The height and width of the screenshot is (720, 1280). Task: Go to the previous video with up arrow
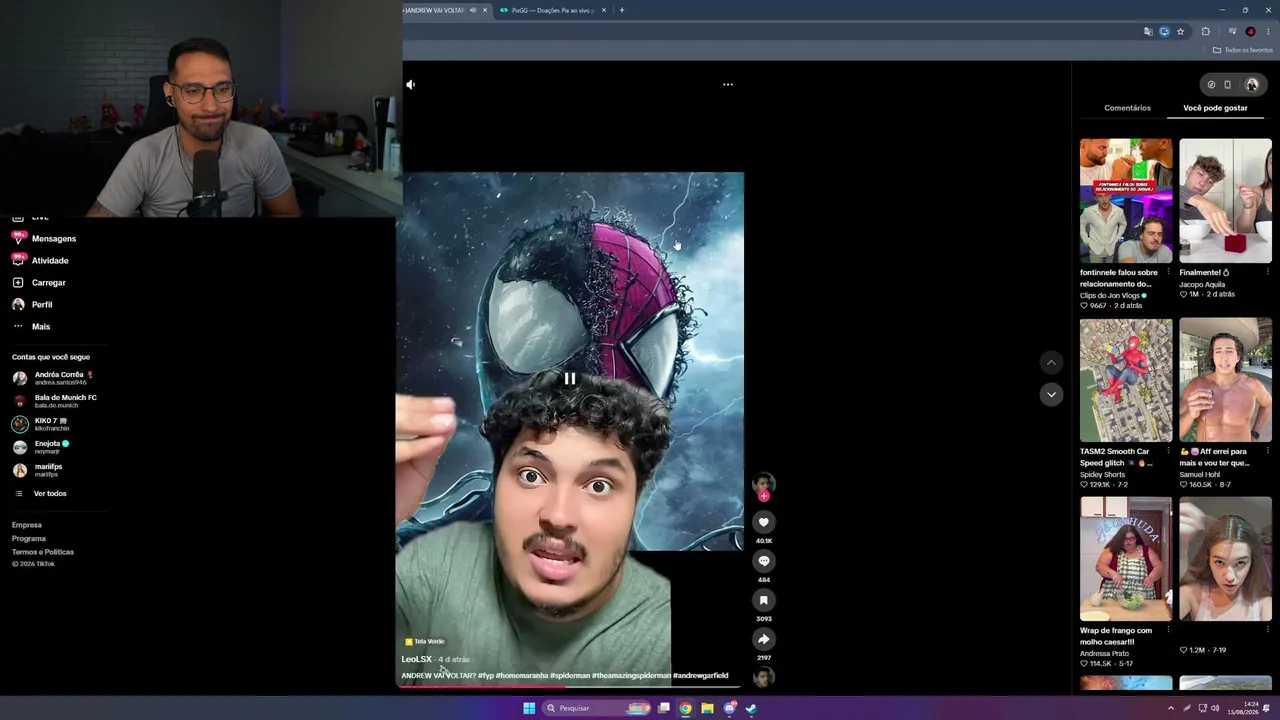(1051, 362)
